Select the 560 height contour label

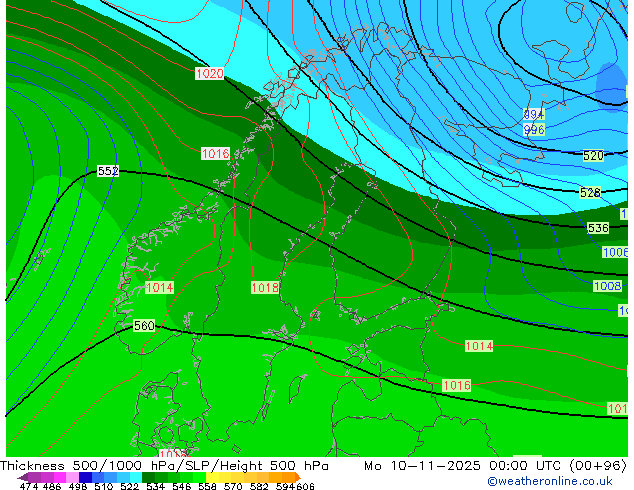[x=144, y=325]
